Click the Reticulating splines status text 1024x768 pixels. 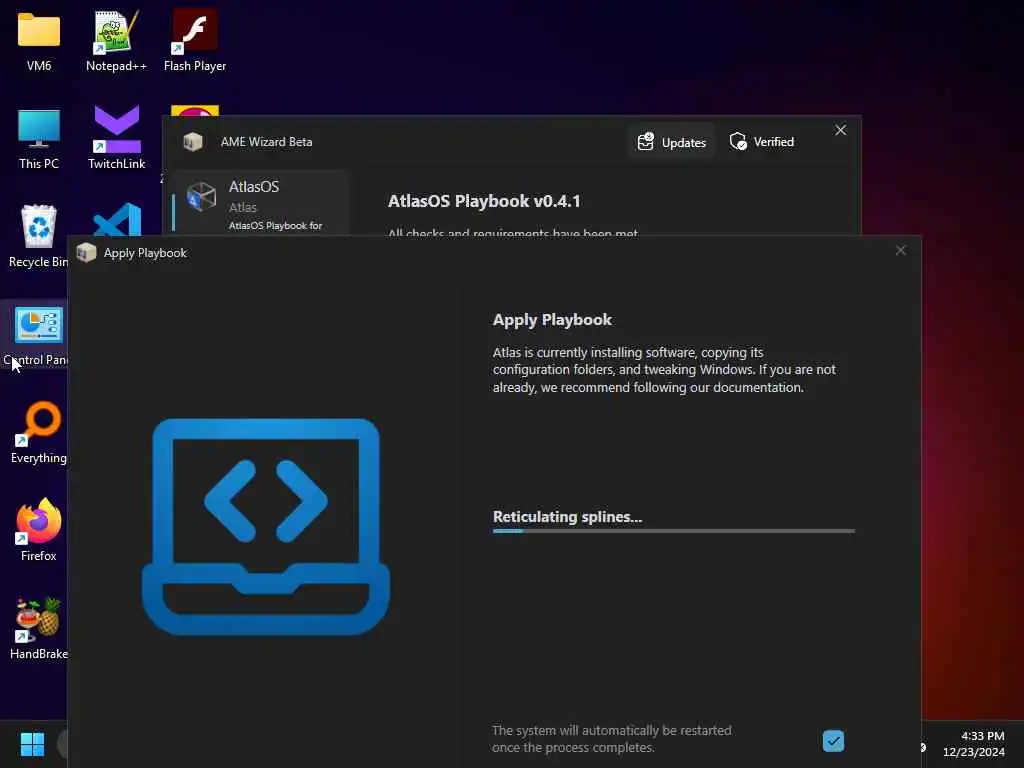click(568, 517)
